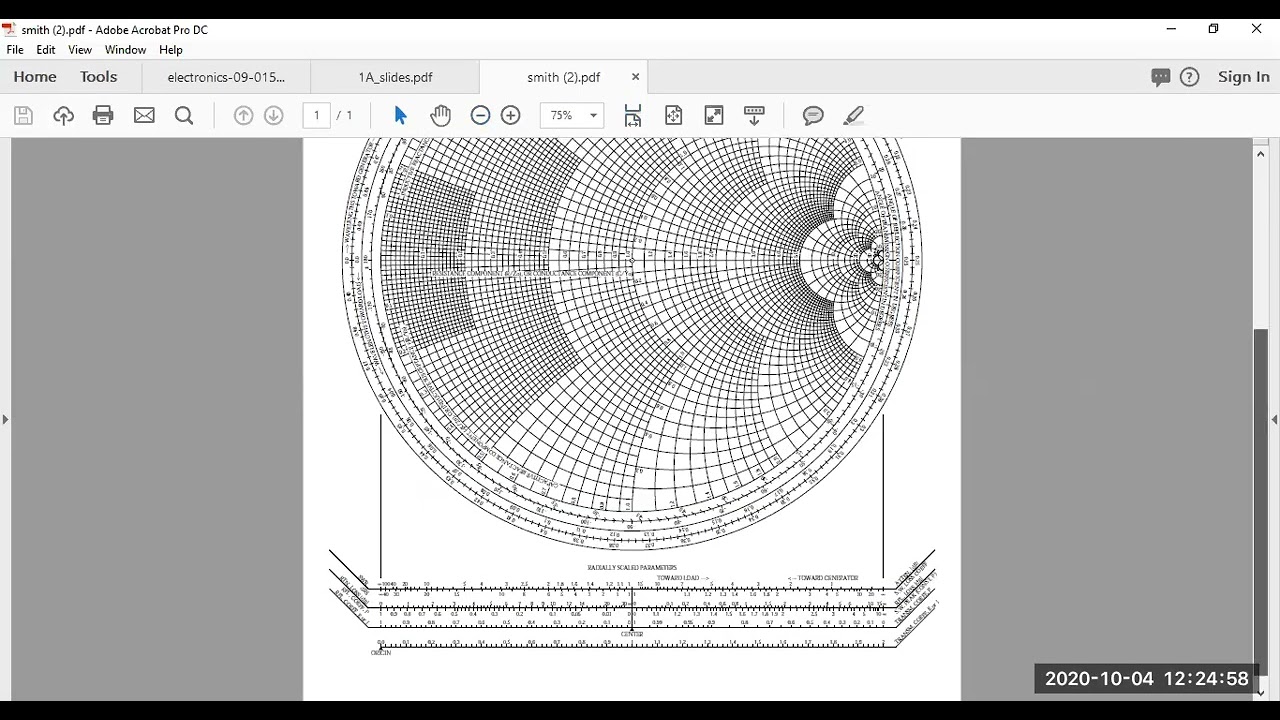Image resolution: width=1280 pixels, height=720 pixels.
Task: Upload file to cloud icon
Action: (x=63, y=116)
